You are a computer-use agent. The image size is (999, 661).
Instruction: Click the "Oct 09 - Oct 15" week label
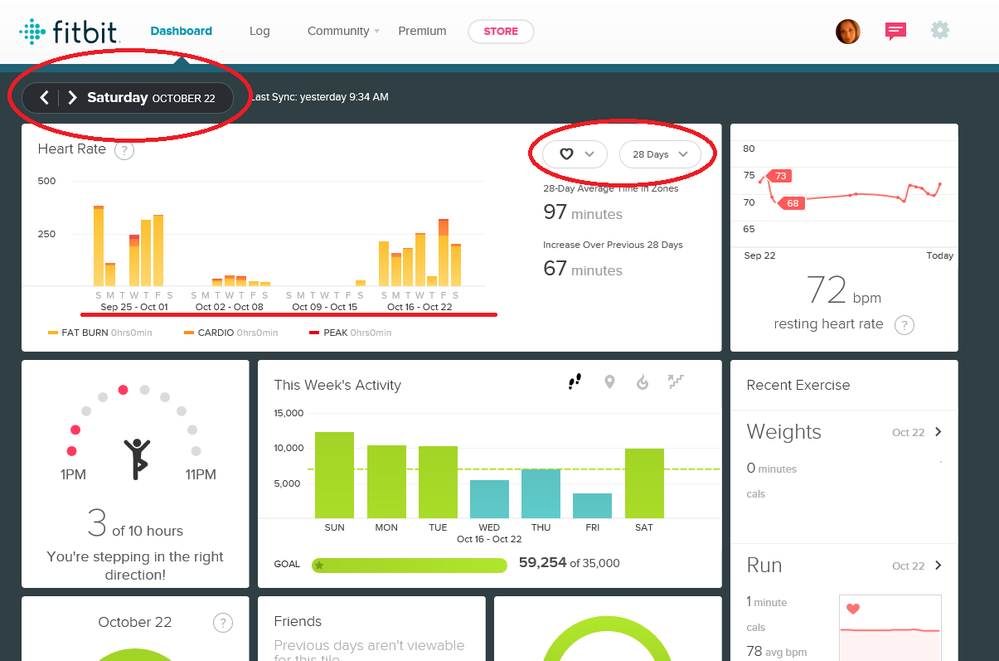324,307
